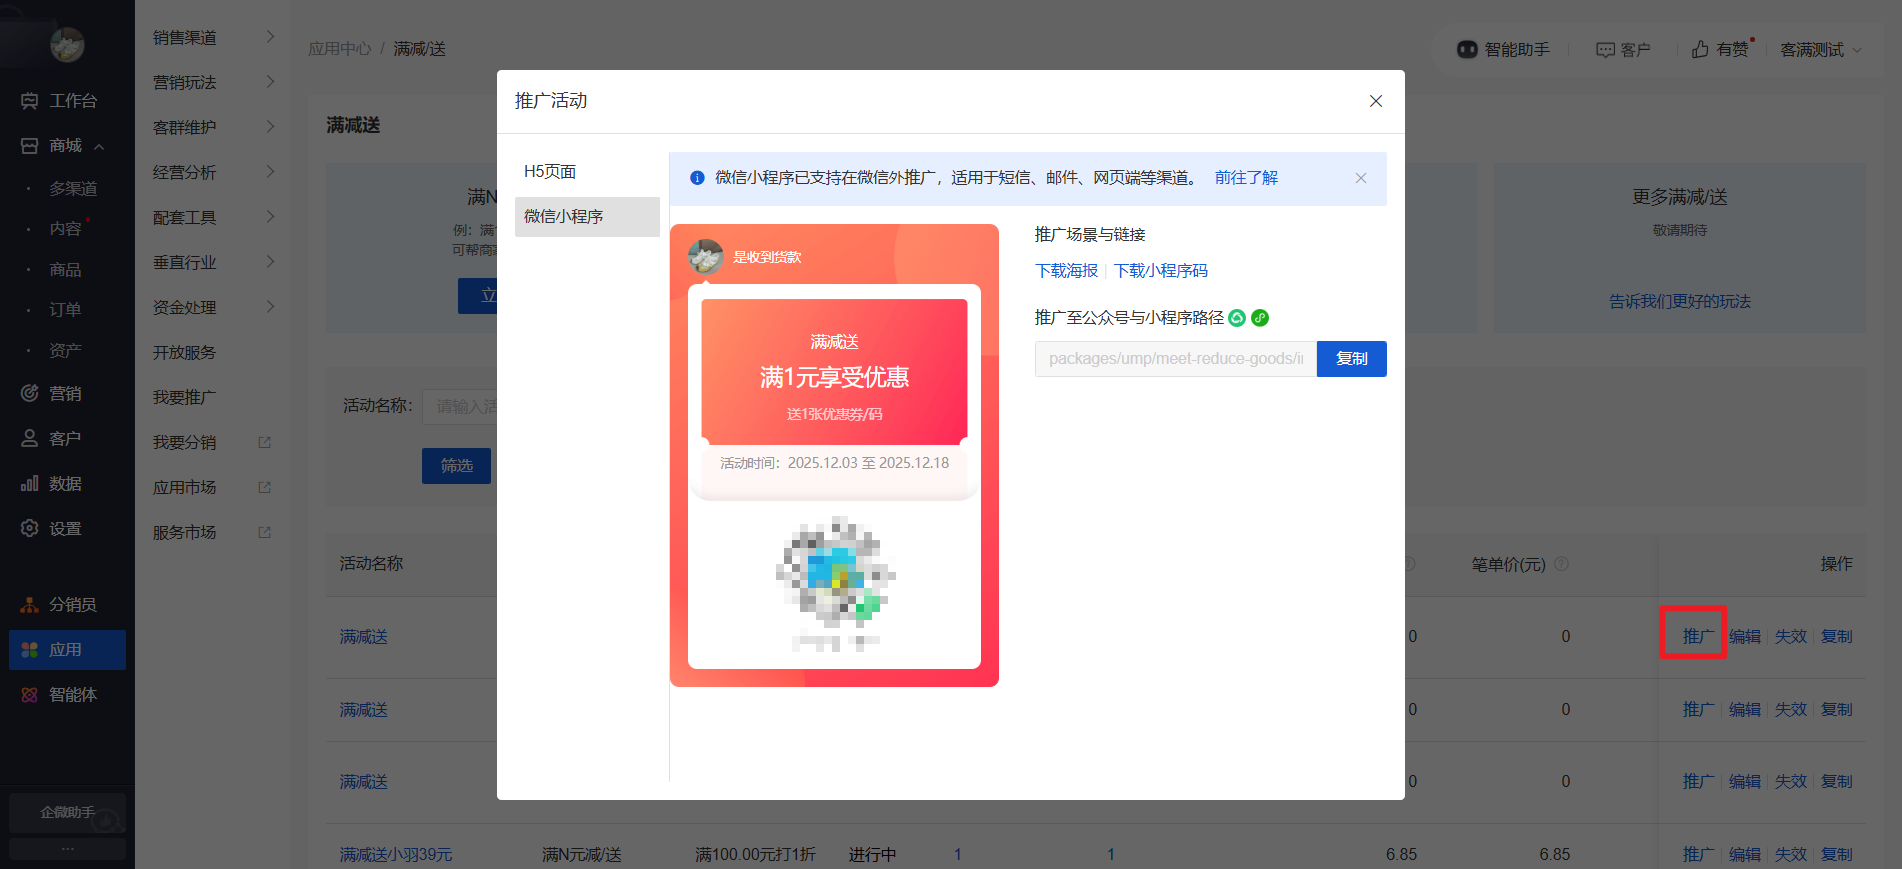Viewport: 1902px width, 869px height.
Task: Click 下载小程序码 link
Action: [1161, 271]
